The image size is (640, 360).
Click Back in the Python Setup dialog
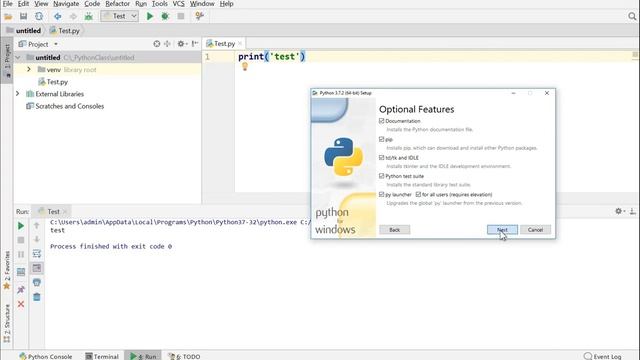pos(394,230)
